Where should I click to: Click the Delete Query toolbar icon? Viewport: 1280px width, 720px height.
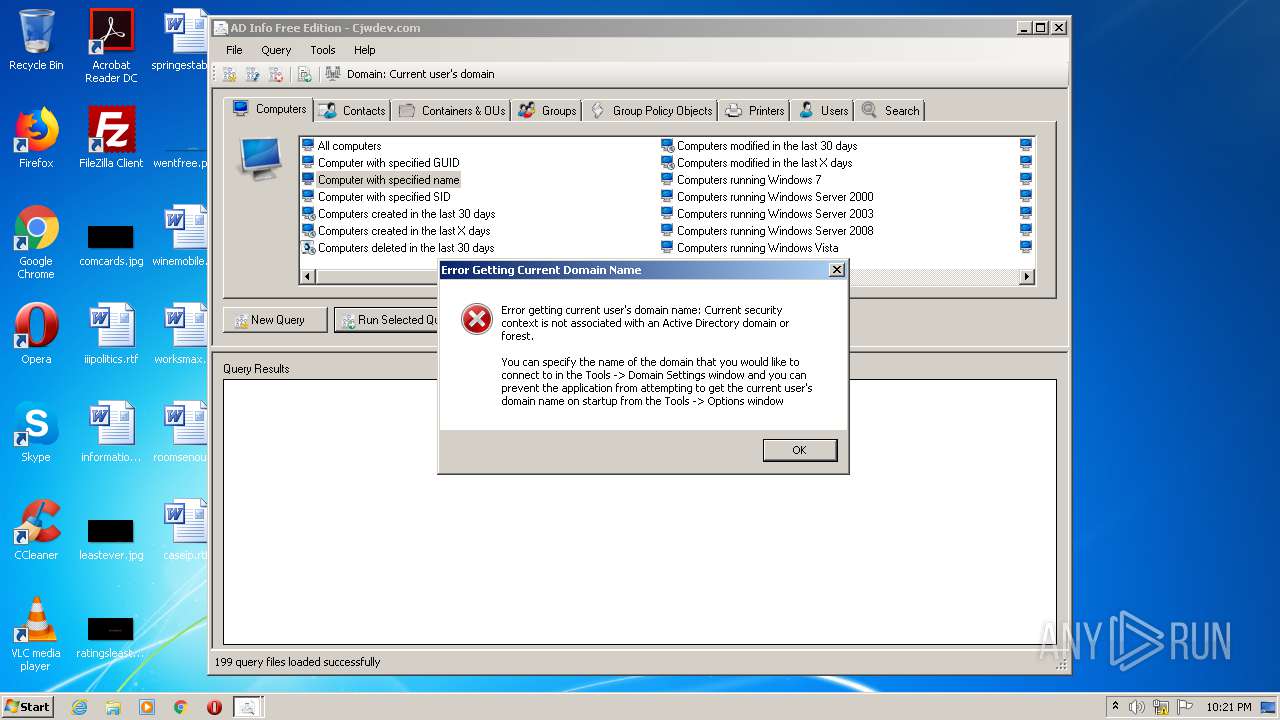click(x=276, y=74)
